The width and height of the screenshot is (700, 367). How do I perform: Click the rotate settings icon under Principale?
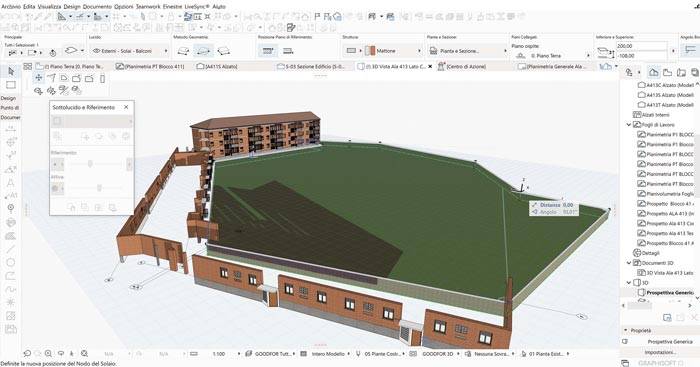[x=52, y=53]
